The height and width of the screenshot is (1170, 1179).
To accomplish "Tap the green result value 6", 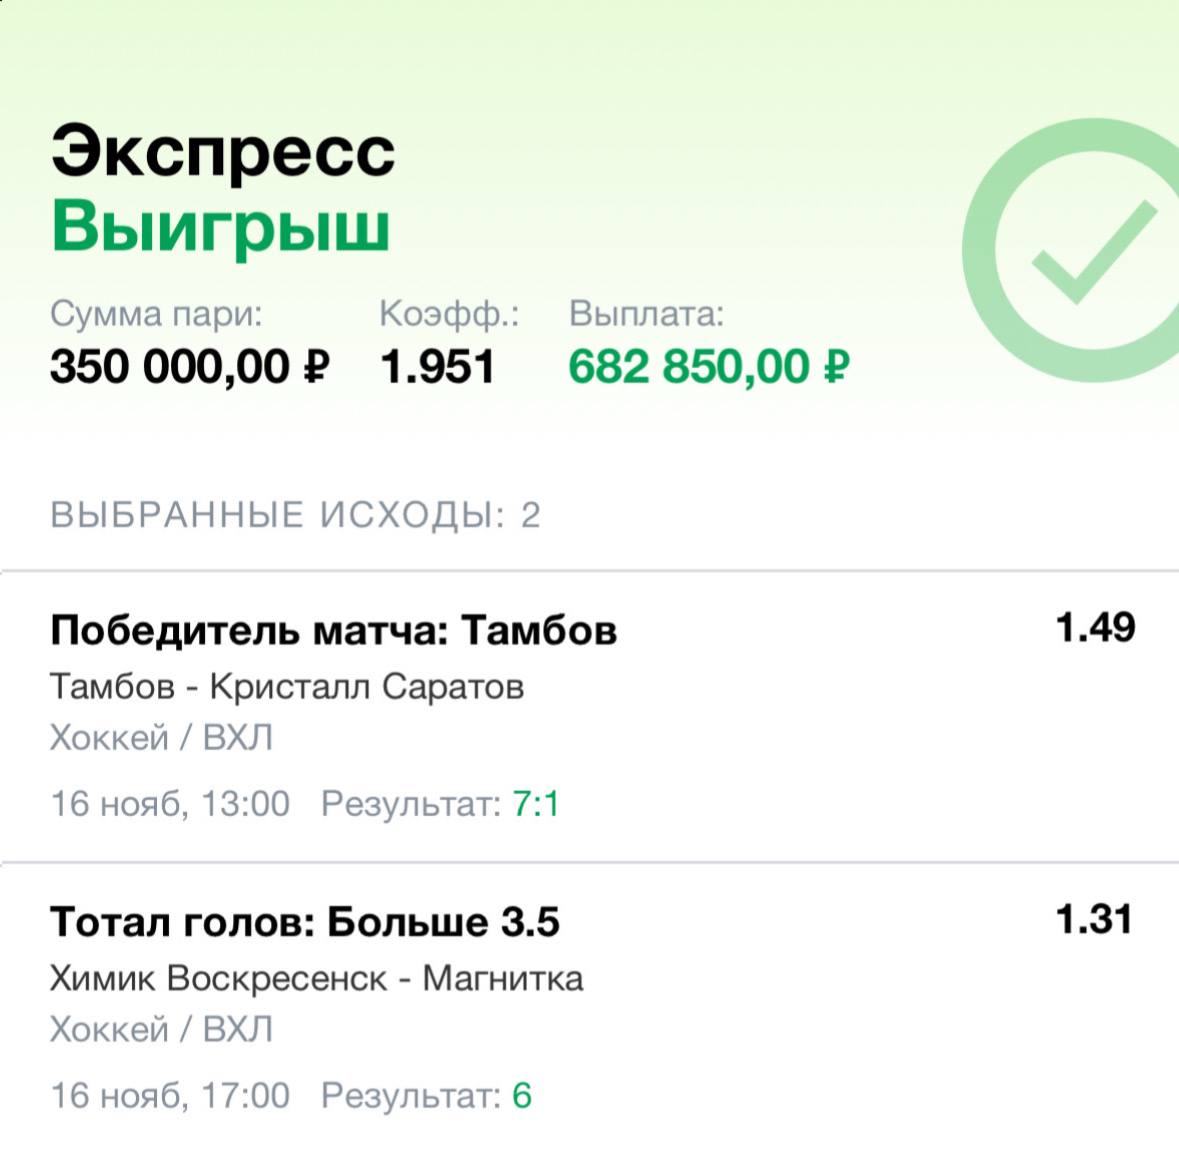I will (522, 1096).
